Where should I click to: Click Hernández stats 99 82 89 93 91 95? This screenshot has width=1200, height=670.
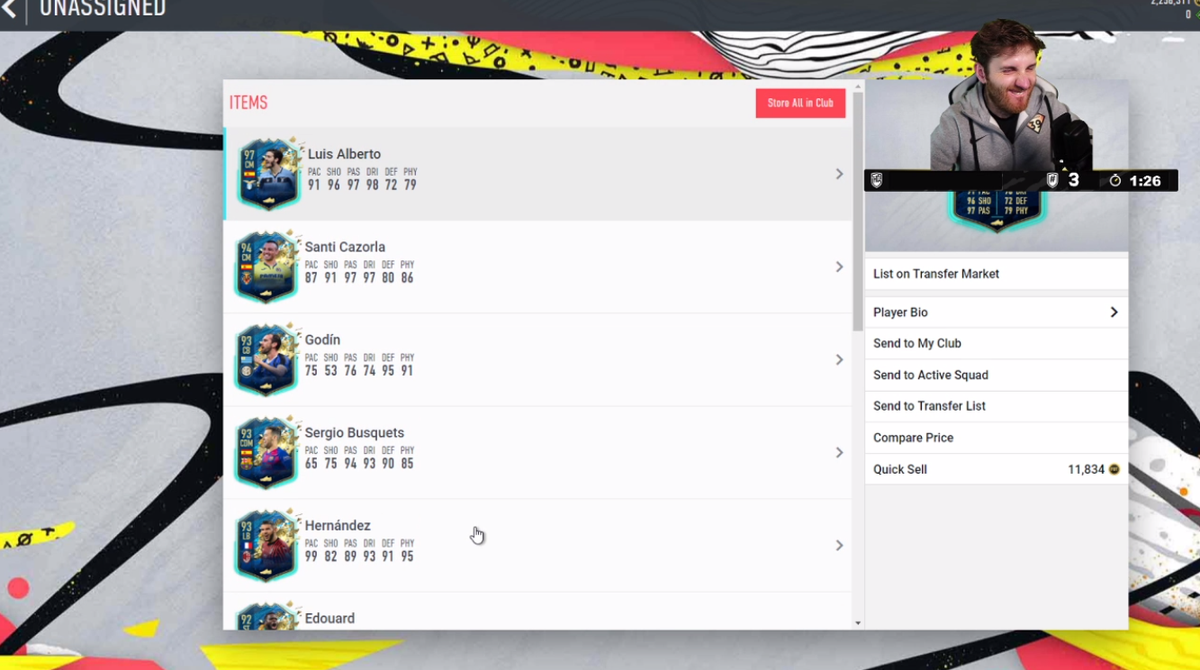click(359, 557)
